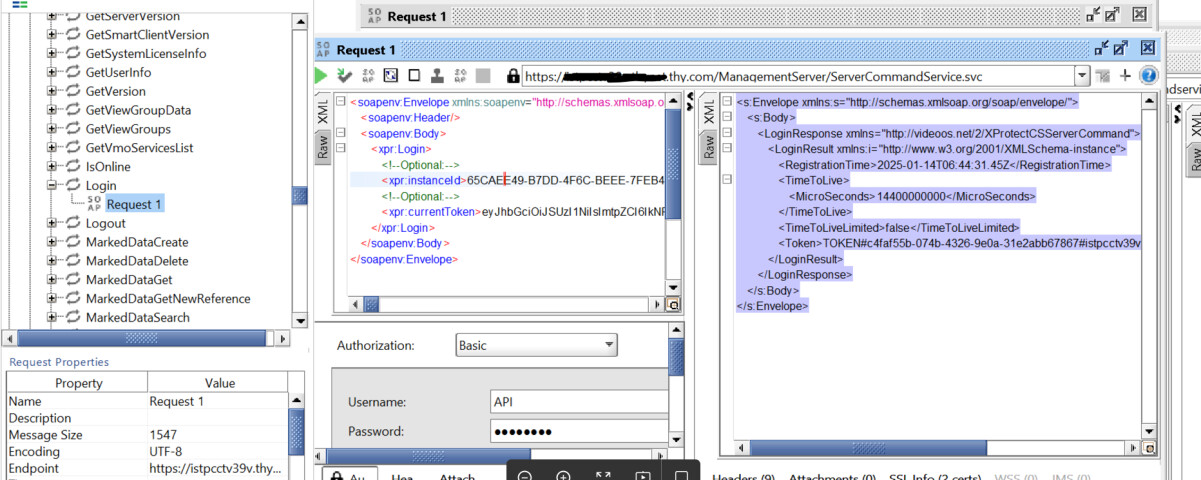The width and height of the screenshot is (1201, 480).
Task: Click the help question mark icon
Action: pyautogui.click(x=1148, y=76)
